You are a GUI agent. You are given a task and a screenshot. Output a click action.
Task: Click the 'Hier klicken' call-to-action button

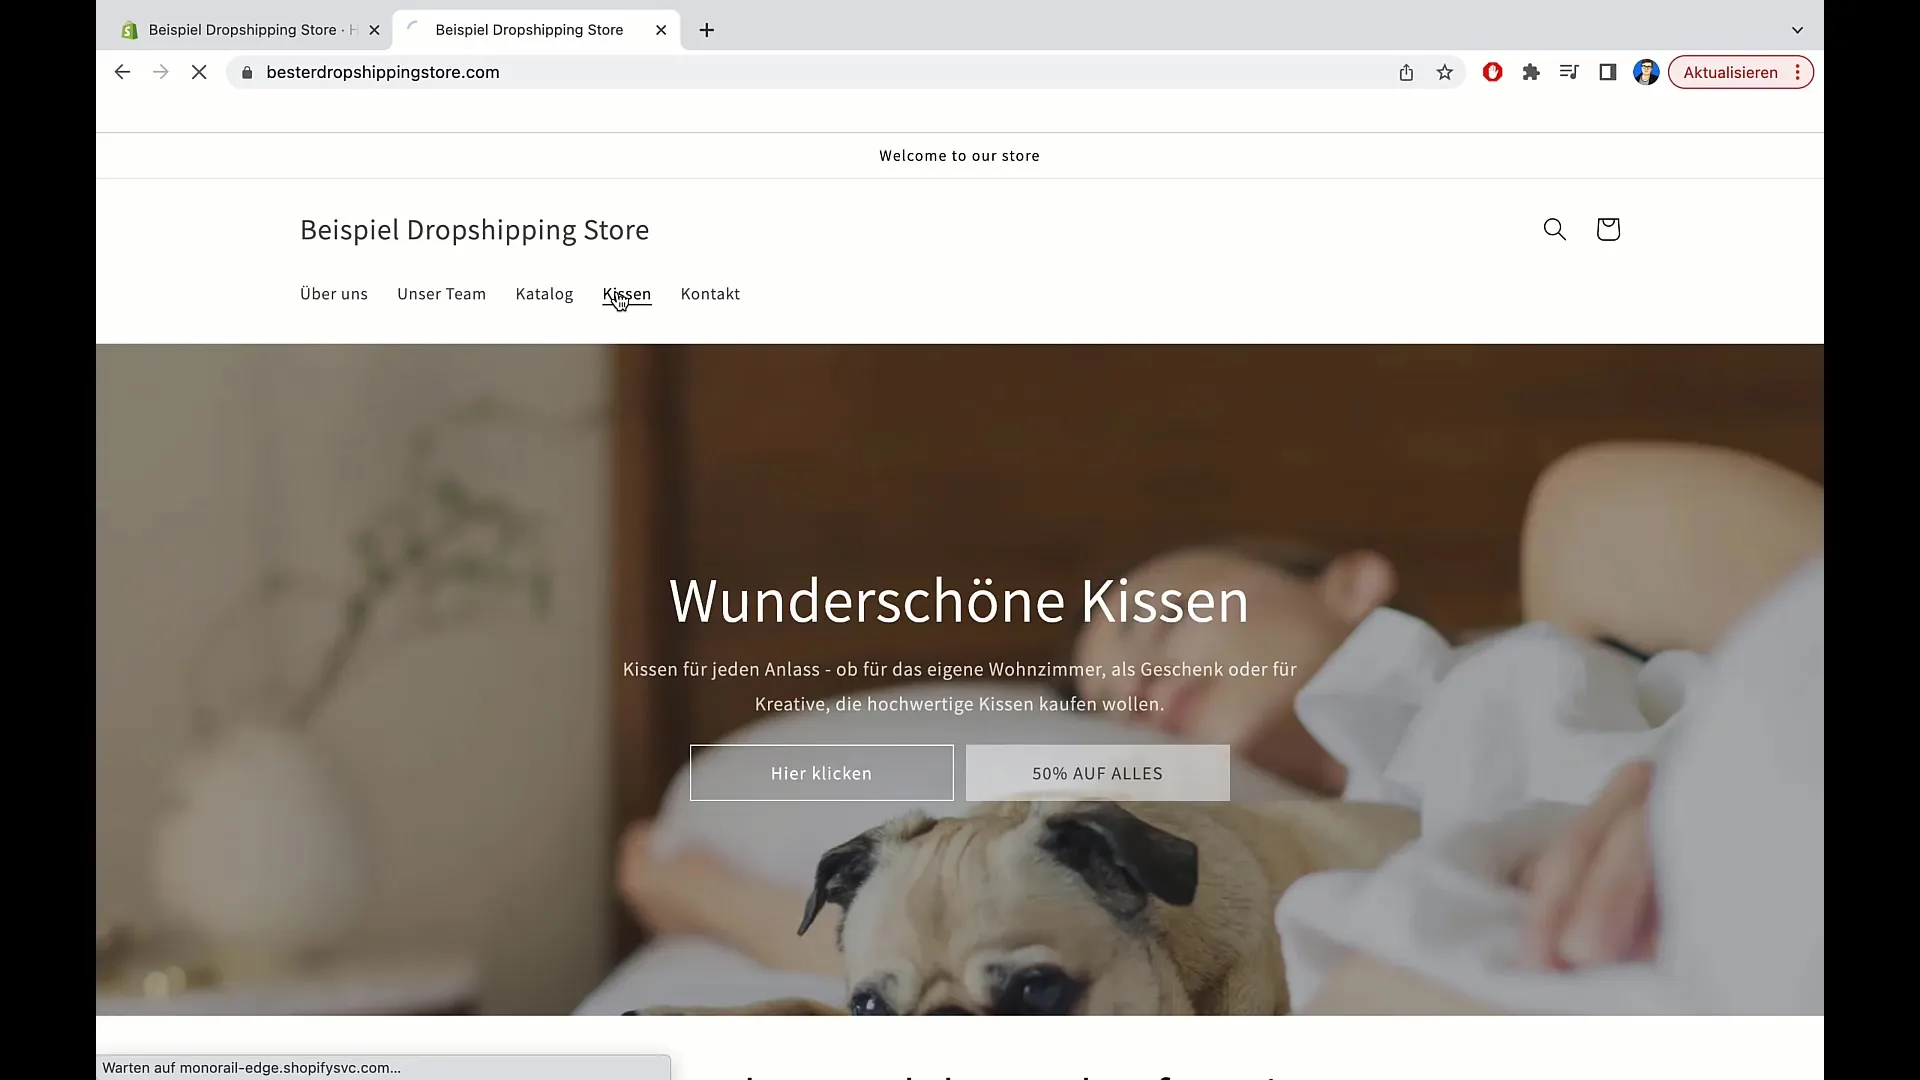click(x=820, y=771)
